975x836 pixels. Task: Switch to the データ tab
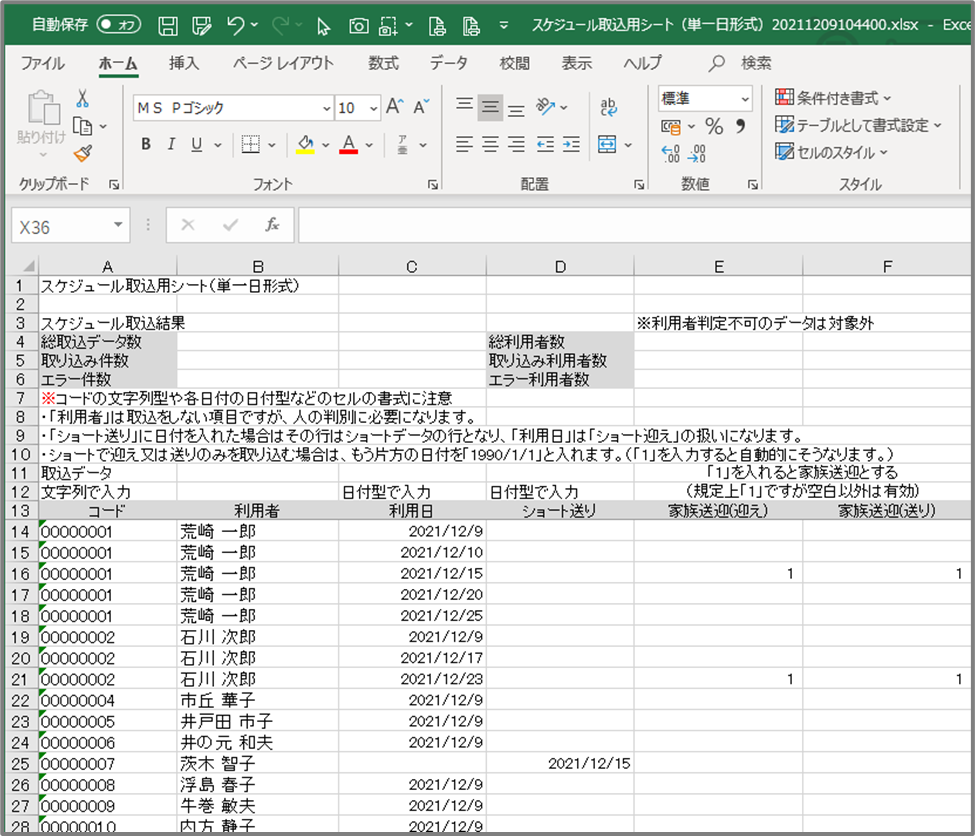[x=448, y=63]
